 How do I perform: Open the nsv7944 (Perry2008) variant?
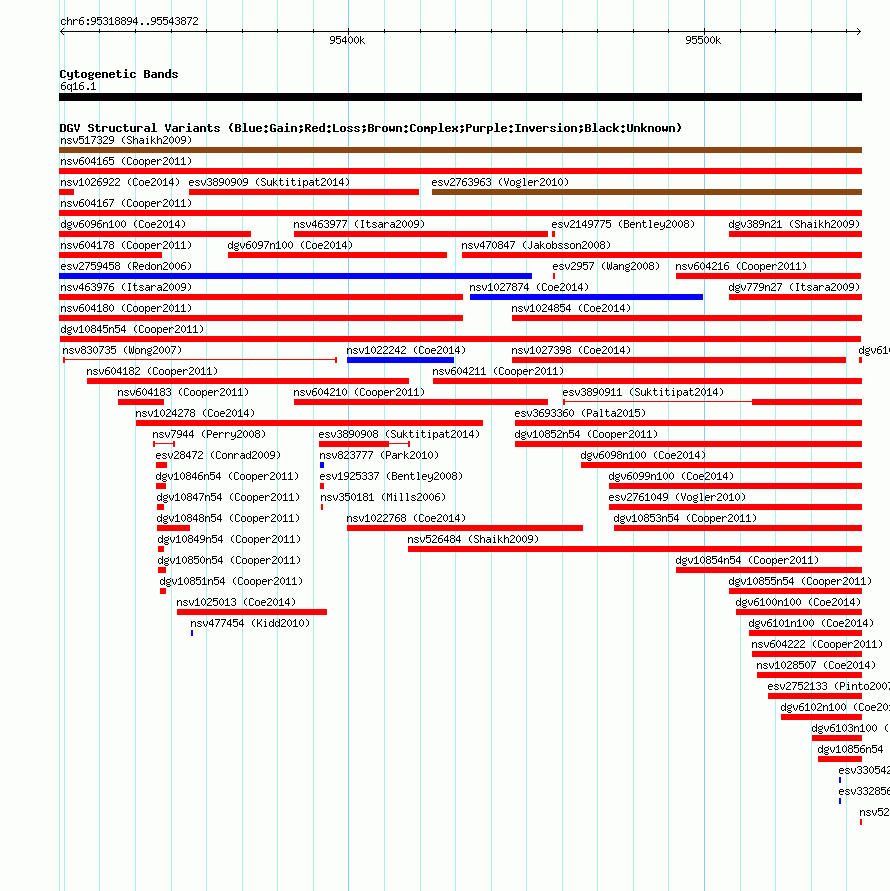tap(209, 435)
